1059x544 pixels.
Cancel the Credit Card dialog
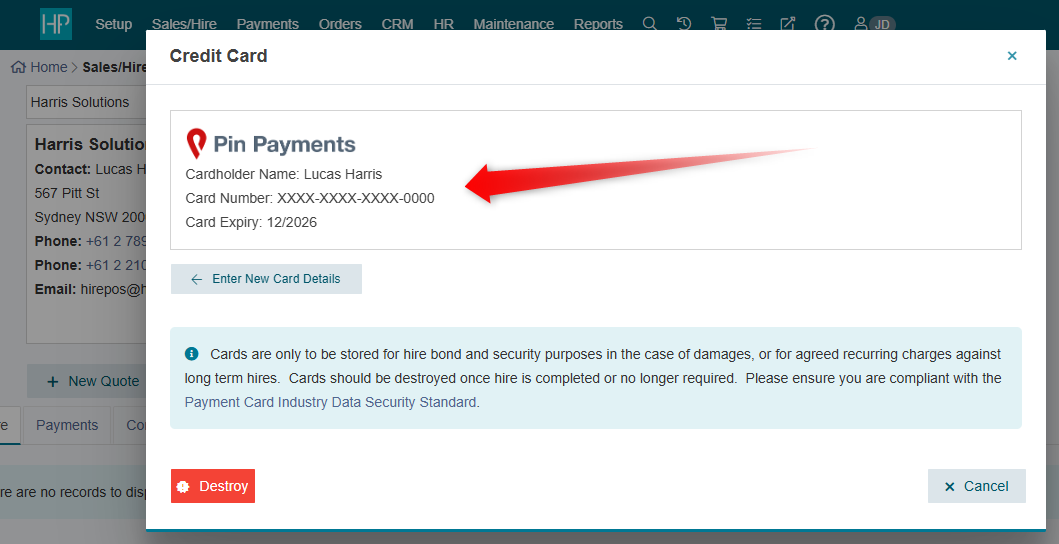pos(977,486)
